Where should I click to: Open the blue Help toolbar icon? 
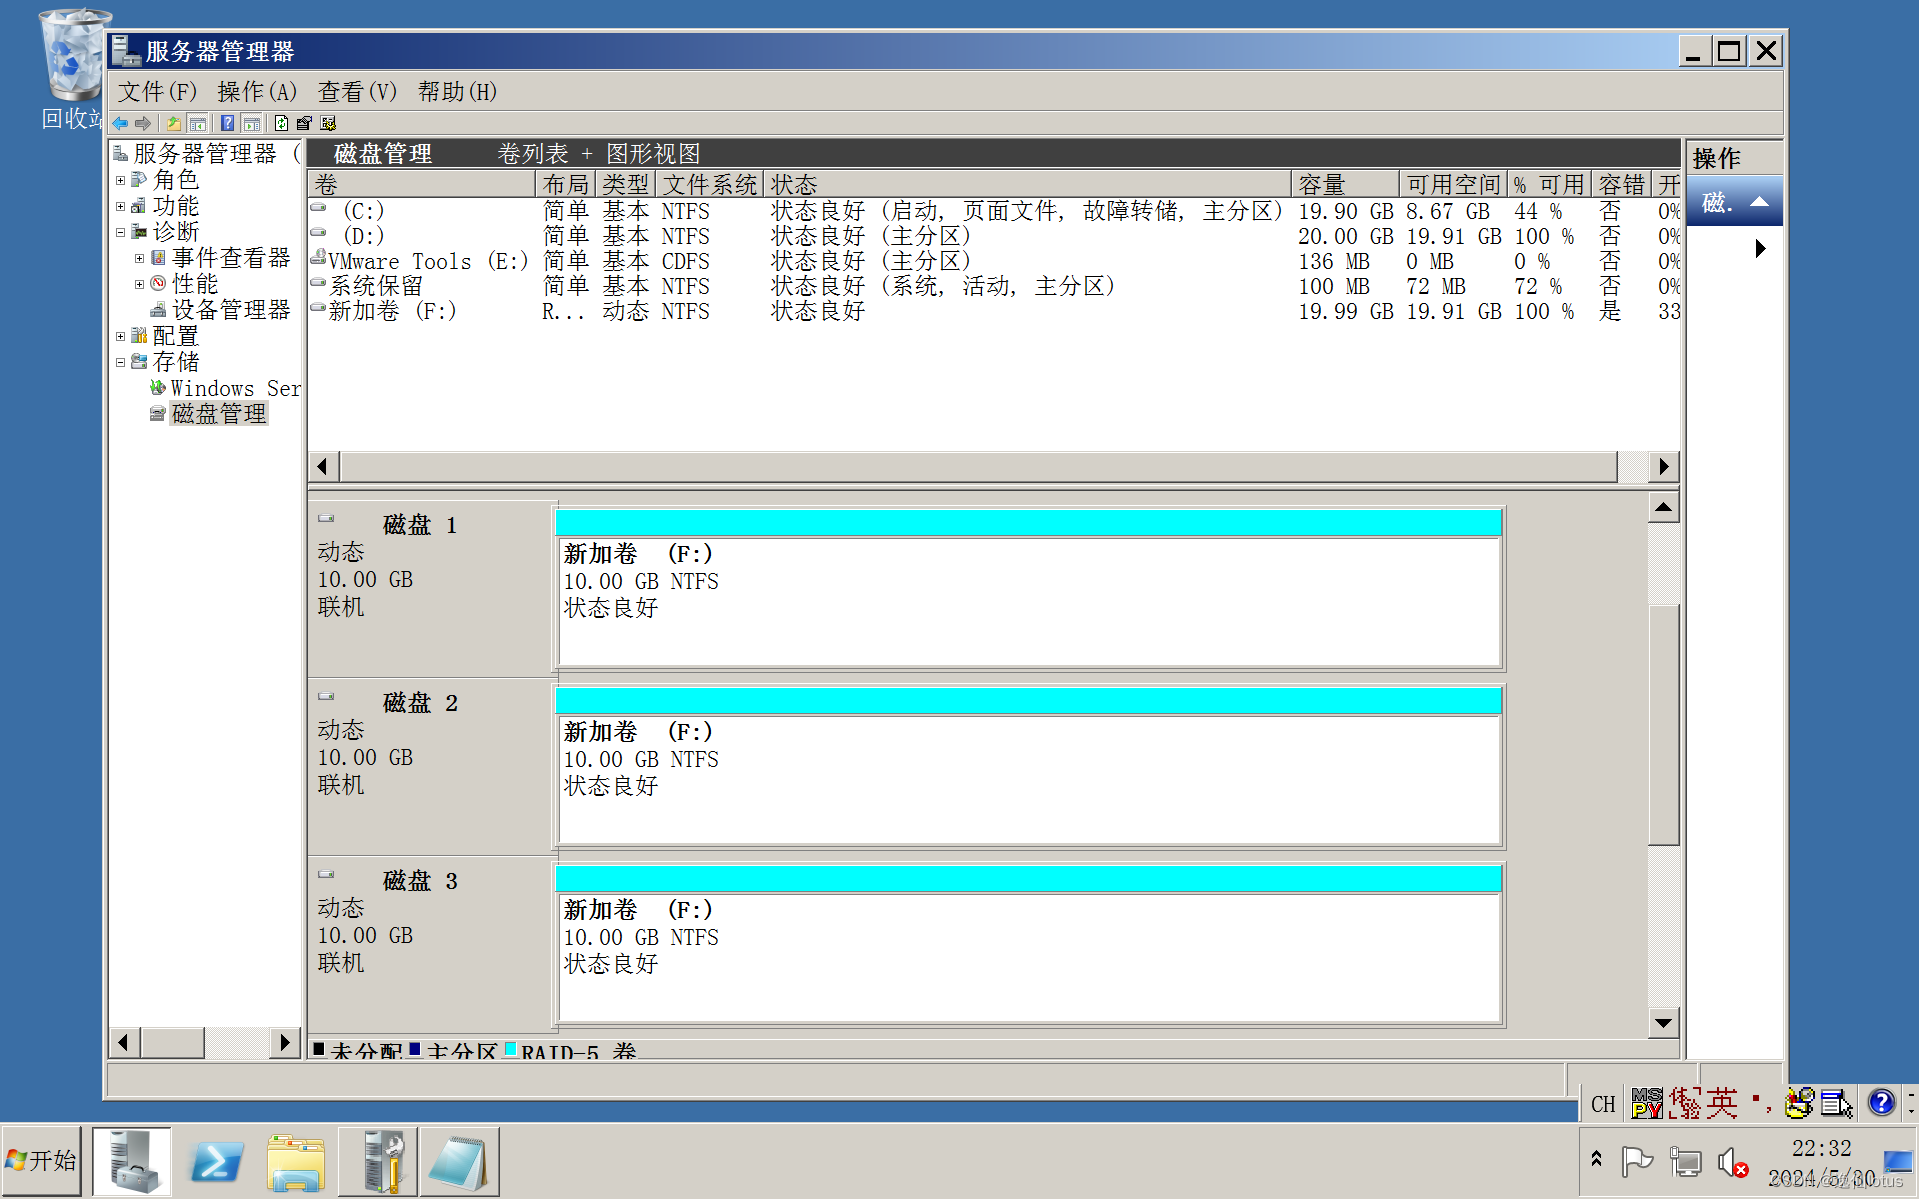pos(228,123)
